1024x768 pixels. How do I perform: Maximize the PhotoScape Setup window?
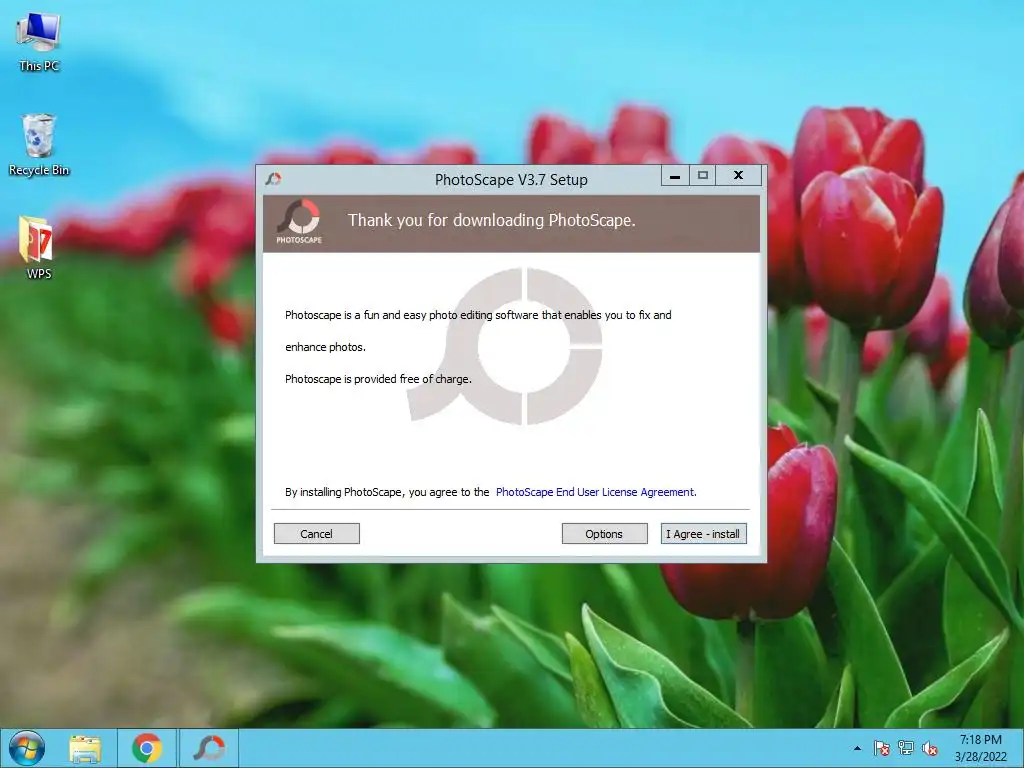[x=703, y=176]
